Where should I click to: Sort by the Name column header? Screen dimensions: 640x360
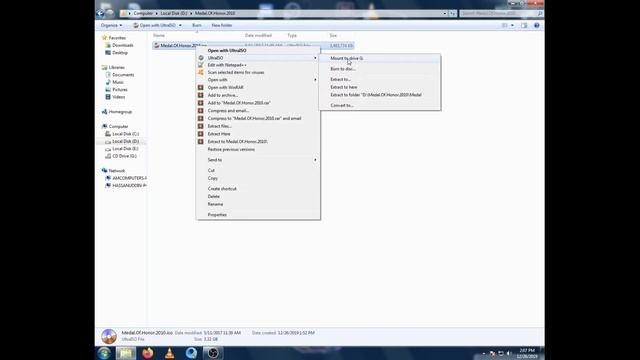tap(159, 36)
